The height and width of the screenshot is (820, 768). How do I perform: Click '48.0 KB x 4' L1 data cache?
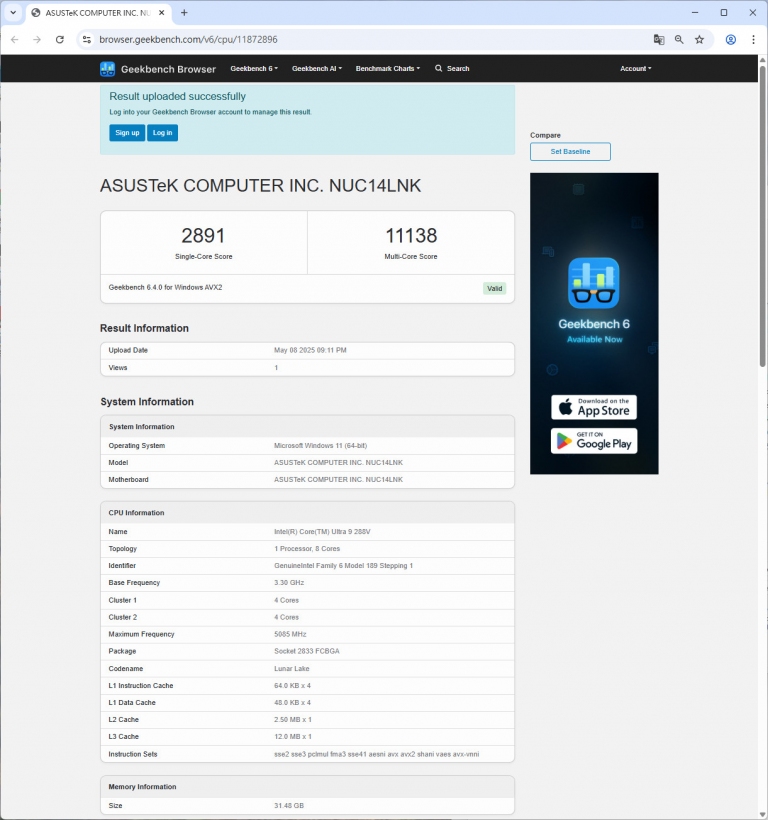click(x=292, y=703)
